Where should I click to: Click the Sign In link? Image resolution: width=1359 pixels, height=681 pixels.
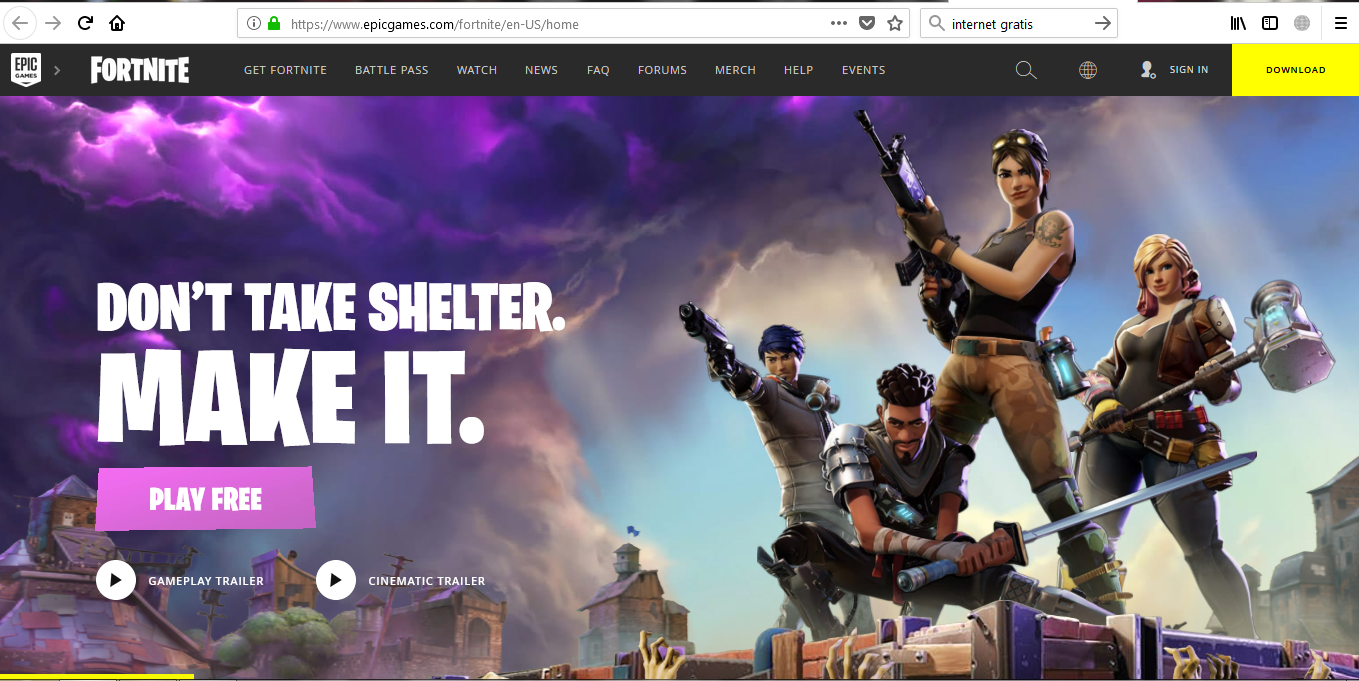pyautogui.click(x=1188, y=70)
